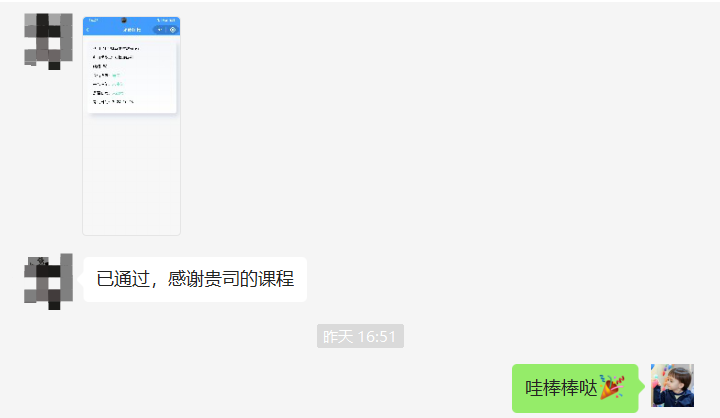720x418 pixels.
Task: Click the first green status text in card
Action: (x=115, y=75)
